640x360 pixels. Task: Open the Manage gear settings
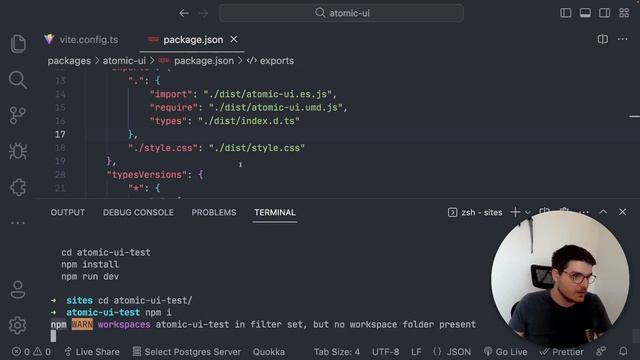coord(18,325)
